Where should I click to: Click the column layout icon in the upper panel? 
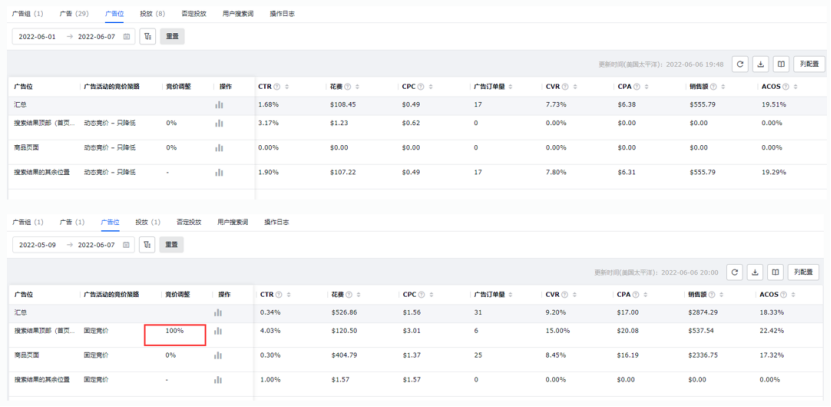tap(781, 64)
